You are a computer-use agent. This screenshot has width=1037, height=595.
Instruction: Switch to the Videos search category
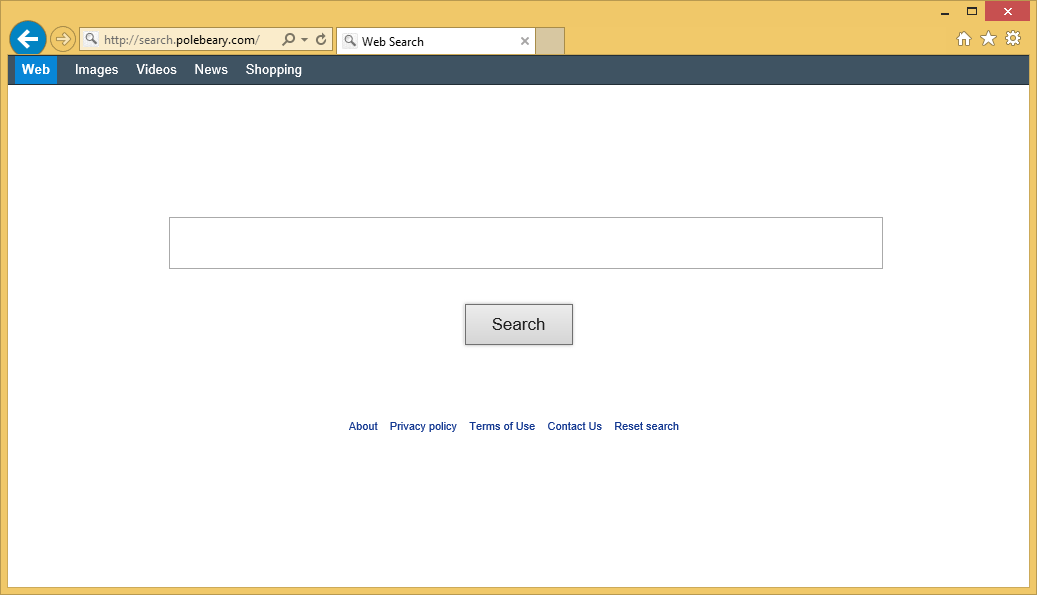(156, 69)
